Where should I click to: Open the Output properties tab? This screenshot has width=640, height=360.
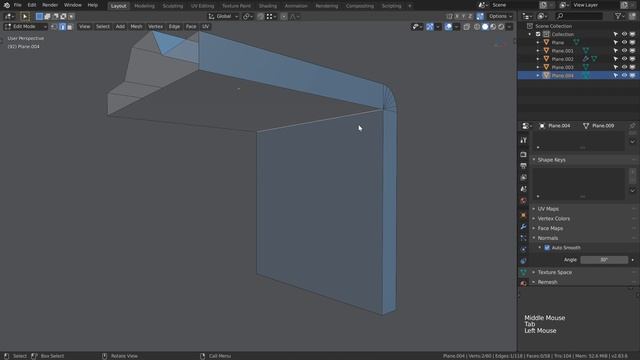point(523,166)
